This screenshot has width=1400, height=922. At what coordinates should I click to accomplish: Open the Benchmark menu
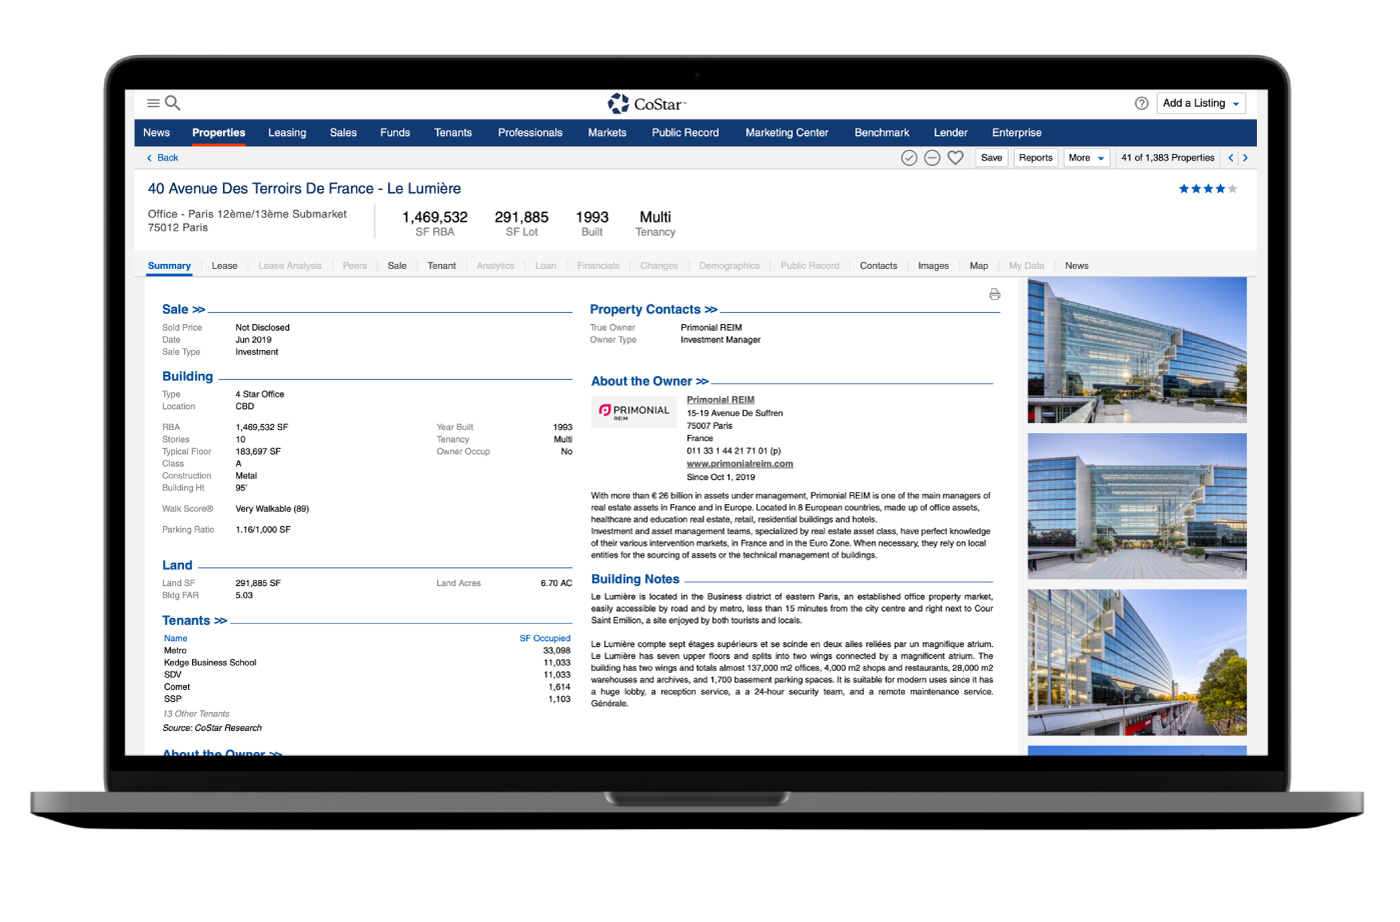click(882, 133)
